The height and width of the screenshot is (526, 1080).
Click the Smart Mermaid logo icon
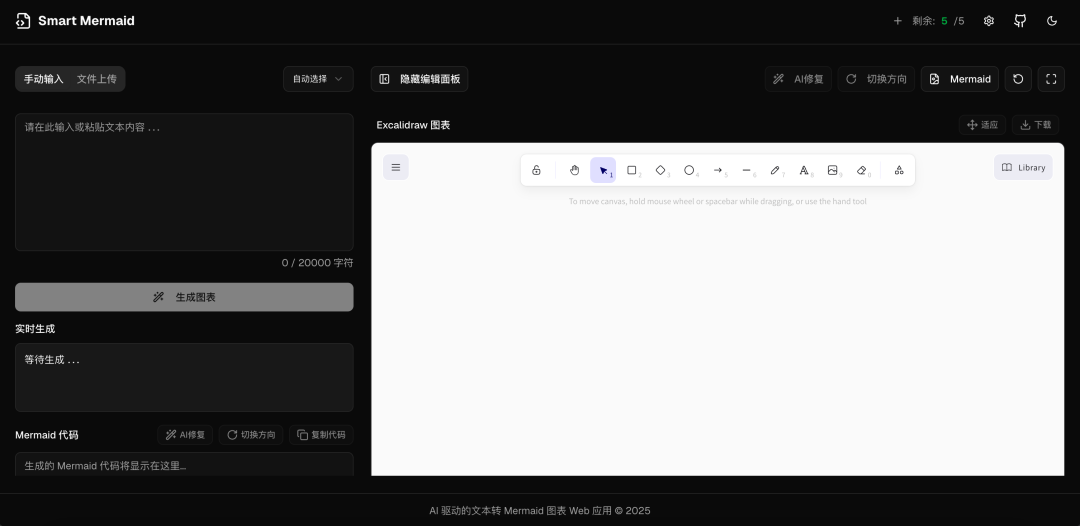(23, 21)
